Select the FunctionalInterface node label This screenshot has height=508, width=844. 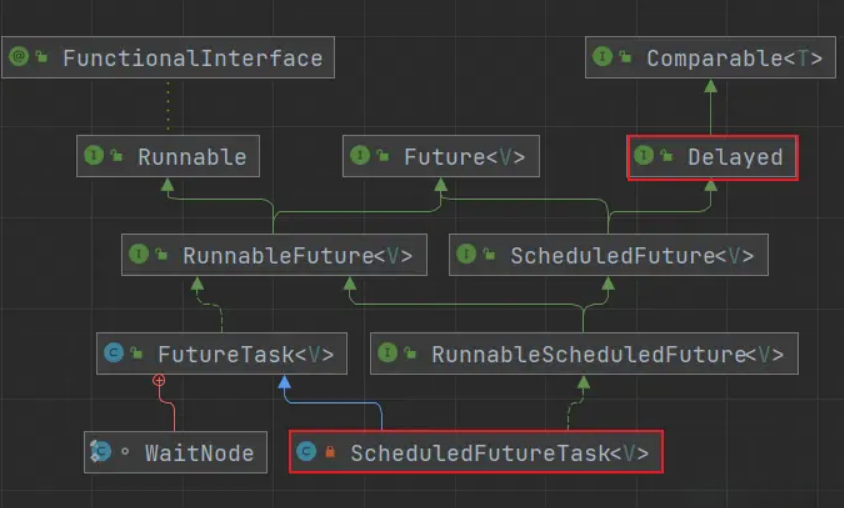click(192, 58)
